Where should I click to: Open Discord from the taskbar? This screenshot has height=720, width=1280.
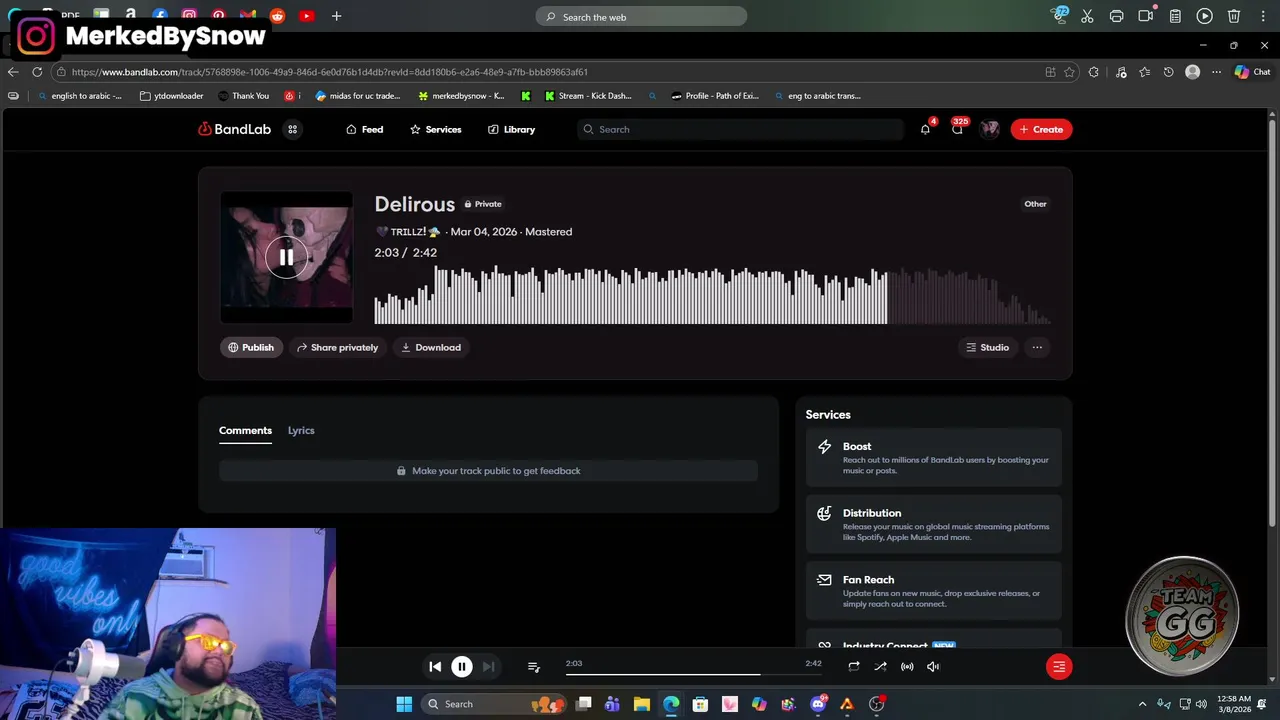point(818,704)
